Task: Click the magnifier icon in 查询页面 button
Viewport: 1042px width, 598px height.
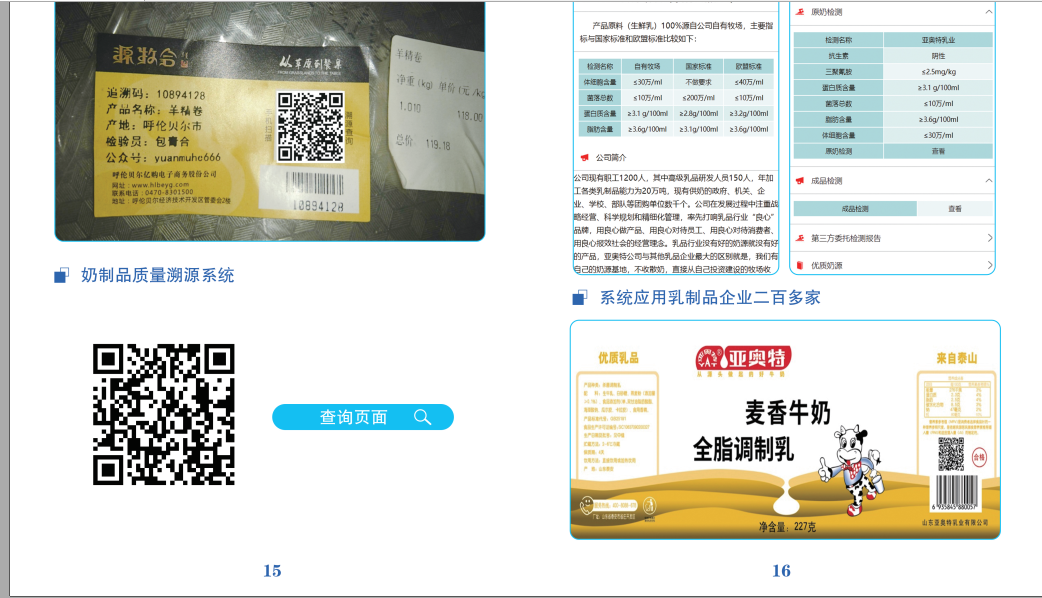Action: [x=423, y=417]
